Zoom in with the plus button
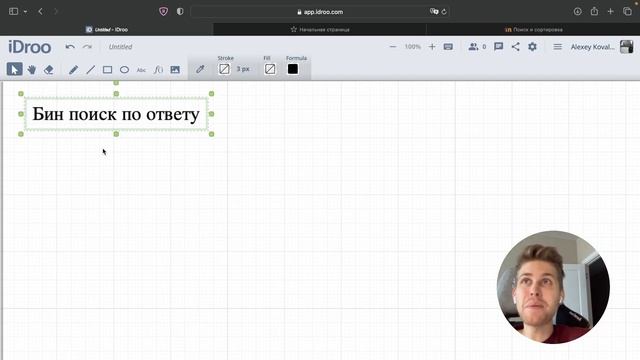 tap(432, 47)
